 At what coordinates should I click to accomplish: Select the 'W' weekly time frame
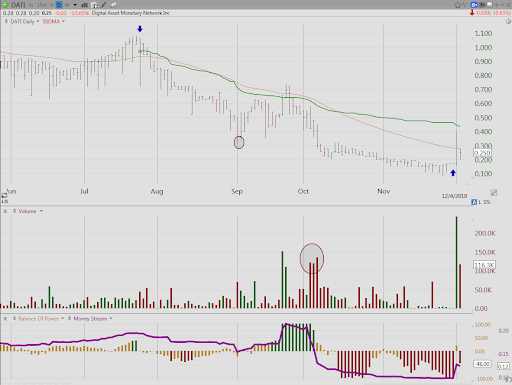pos(67,5)
